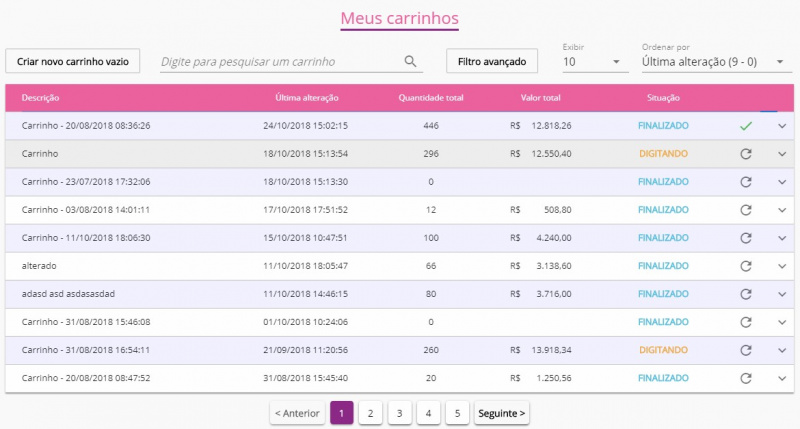
Task: Click the quantity 100 cell
Action: (x=431, y=238)
